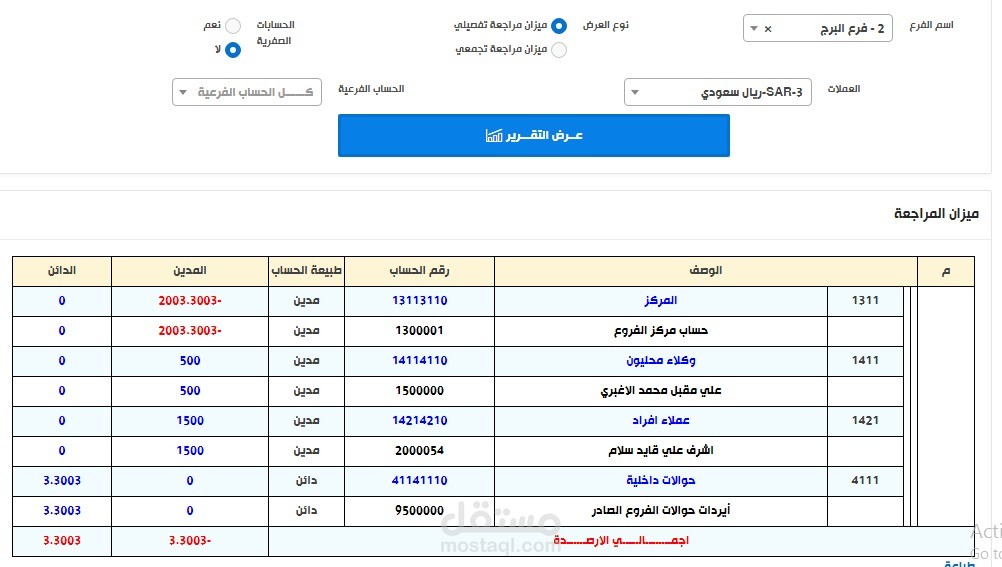The image size is (1002, 567).
Task: Open the وكلاء محليون account link
Action: coord(661,361)
